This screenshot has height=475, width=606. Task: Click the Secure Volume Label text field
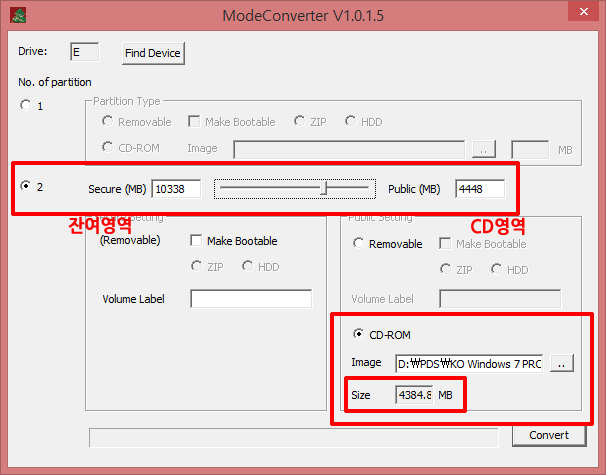(250, 298)
